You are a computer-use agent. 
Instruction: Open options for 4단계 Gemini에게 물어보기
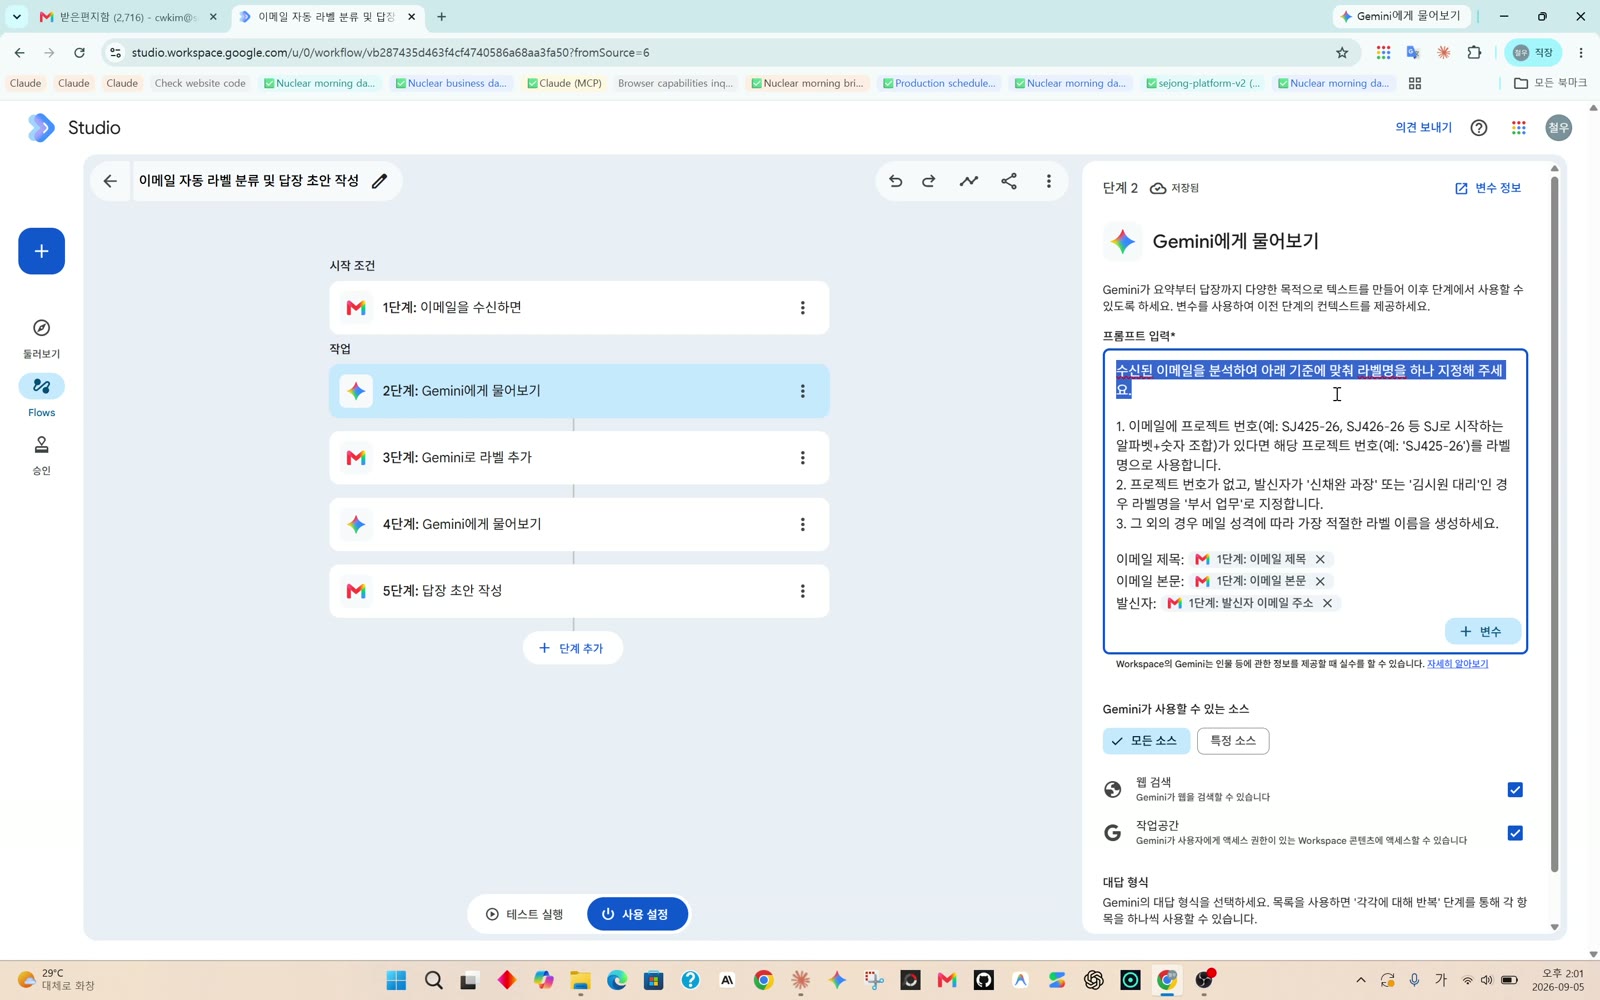pos(802,524)
